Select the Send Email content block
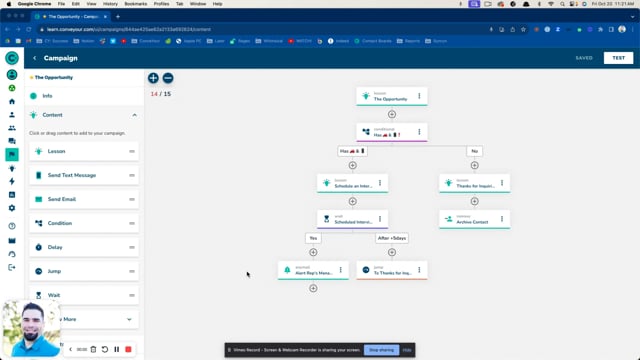 (x=84, y=199)
